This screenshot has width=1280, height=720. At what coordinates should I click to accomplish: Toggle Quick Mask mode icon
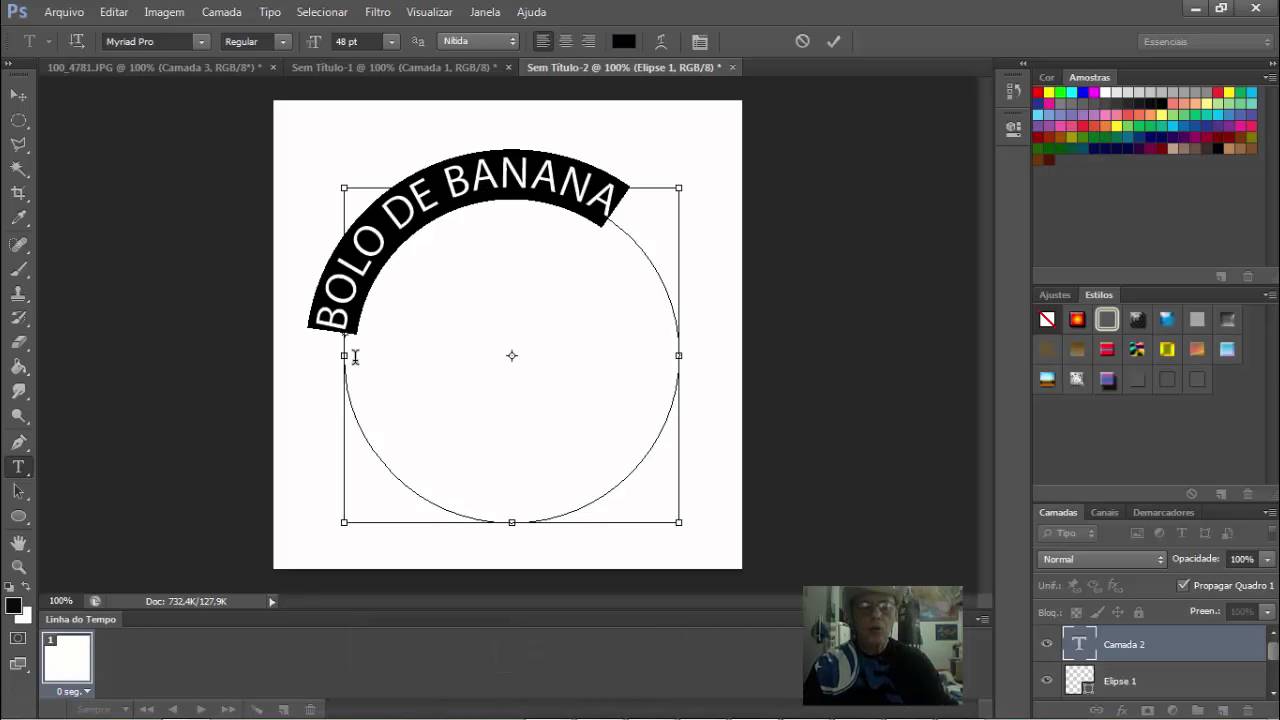point(18,638)
